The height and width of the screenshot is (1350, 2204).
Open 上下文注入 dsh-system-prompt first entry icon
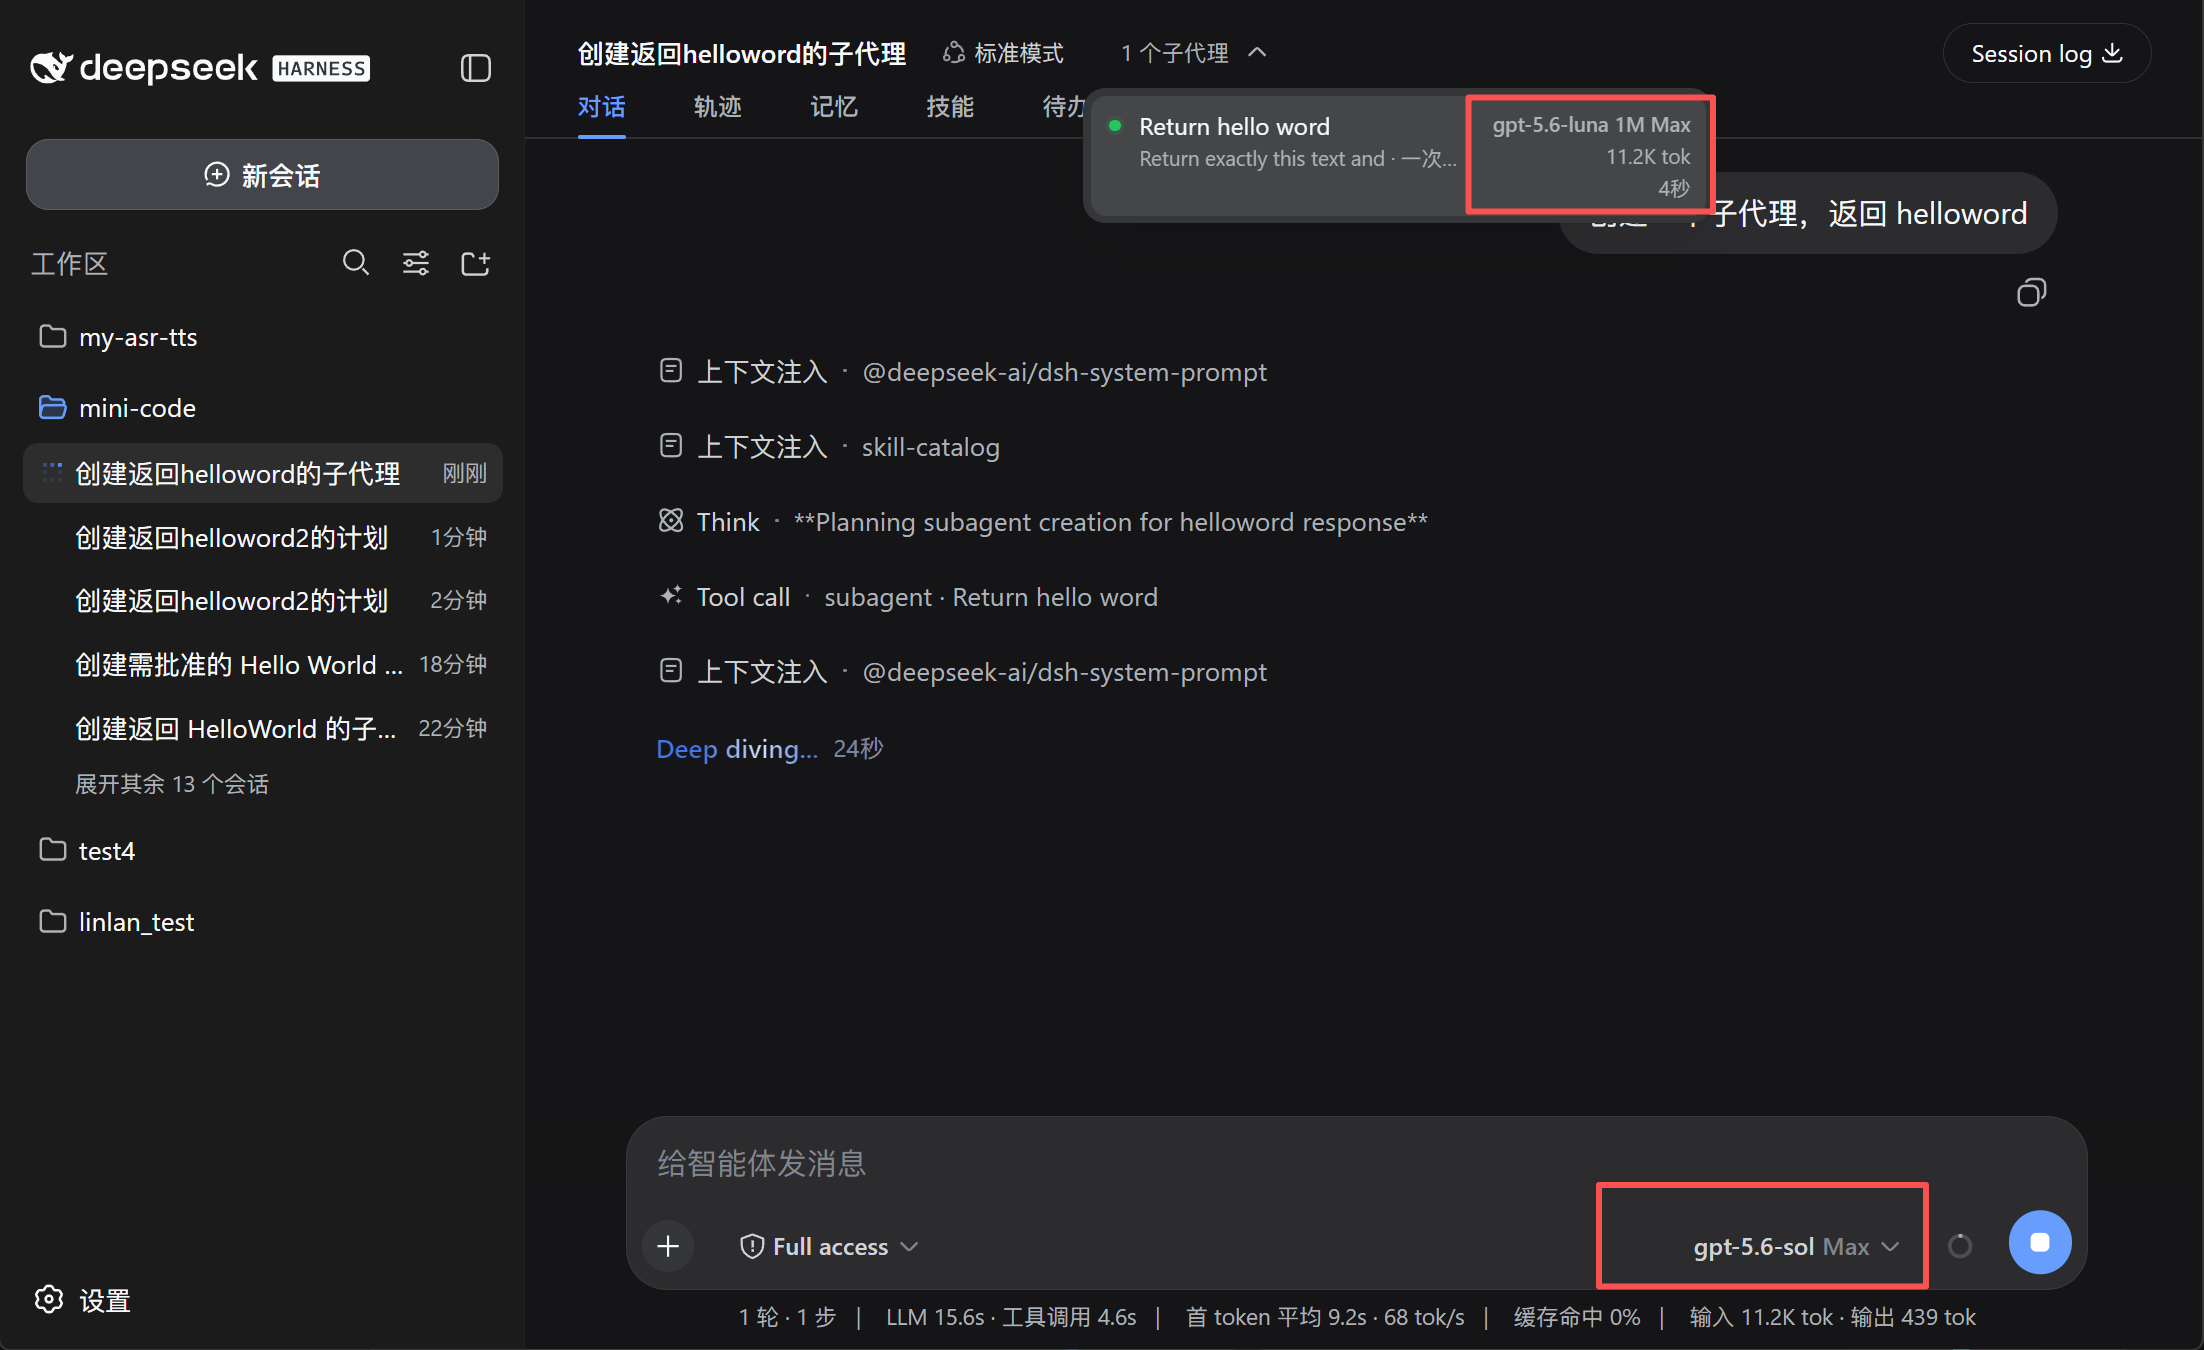pos(671,371)
